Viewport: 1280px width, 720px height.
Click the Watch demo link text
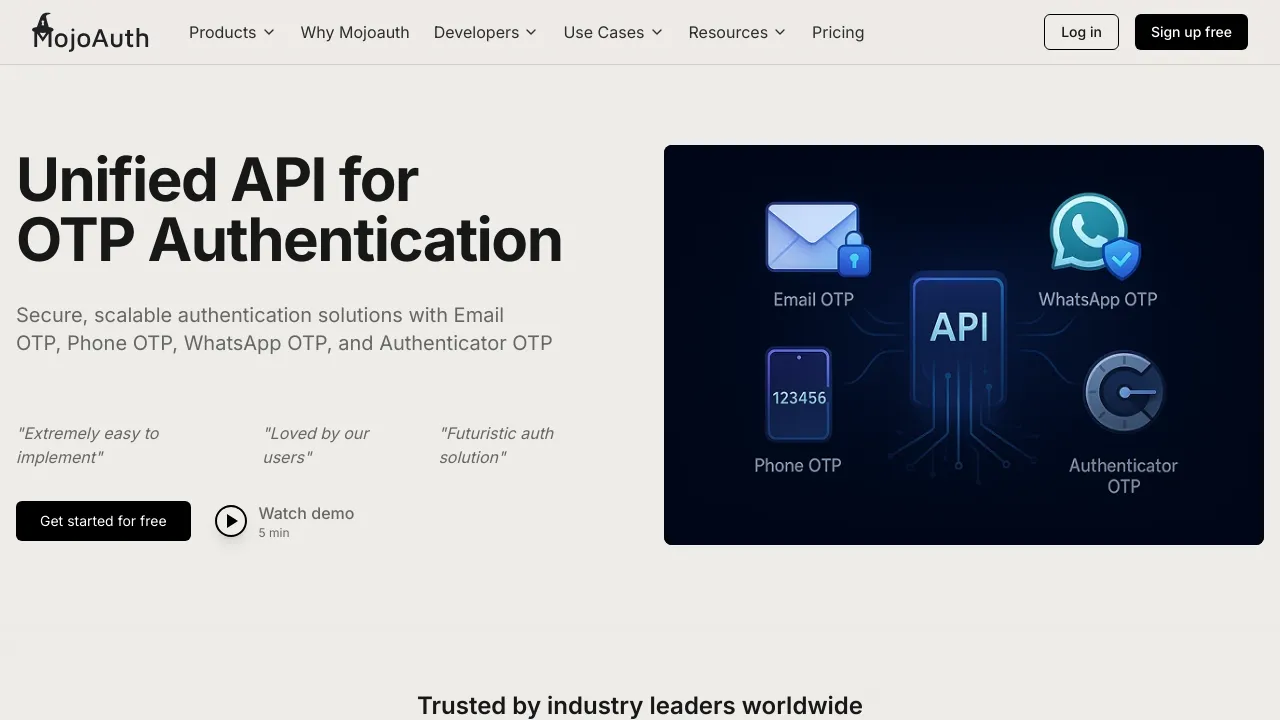click(x=306, y=513)
